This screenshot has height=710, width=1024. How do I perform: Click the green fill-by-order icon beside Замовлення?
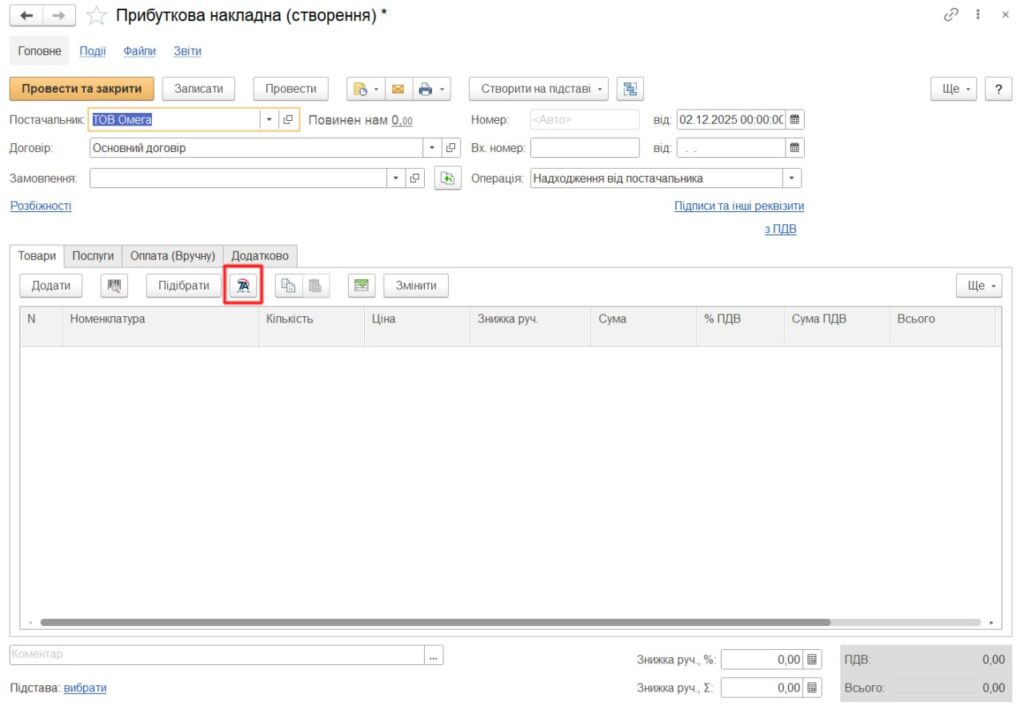click(447, 179)
